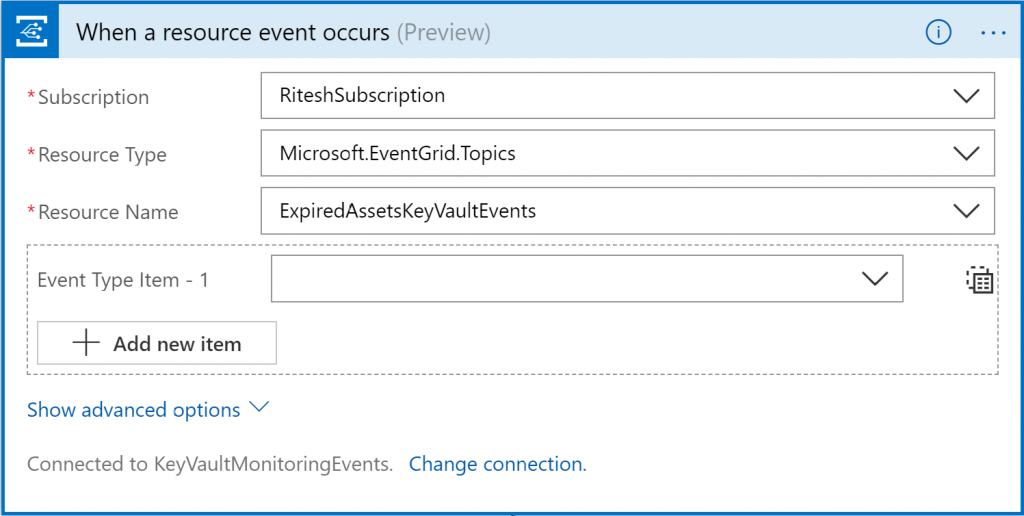Select the RiteshSubscription value text
This screenshot has height=516, width=1024.
[x=362, y=96]
